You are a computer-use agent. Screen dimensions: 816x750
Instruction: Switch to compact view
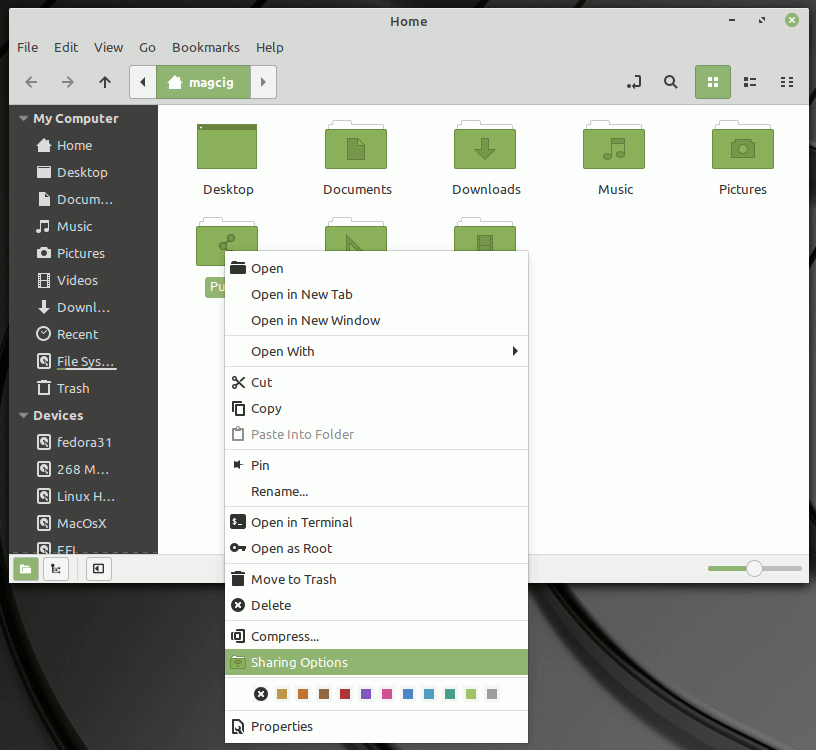pos(787,82)
